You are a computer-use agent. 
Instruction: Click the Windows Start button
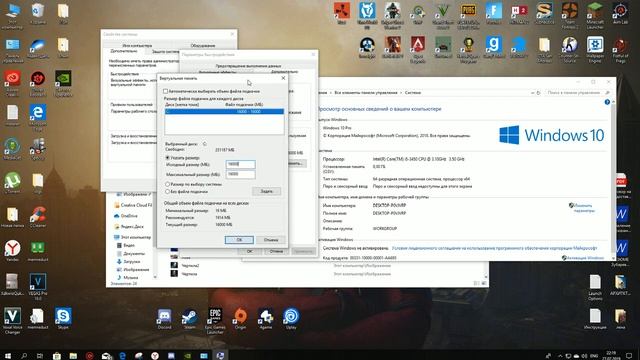point(8,356)
